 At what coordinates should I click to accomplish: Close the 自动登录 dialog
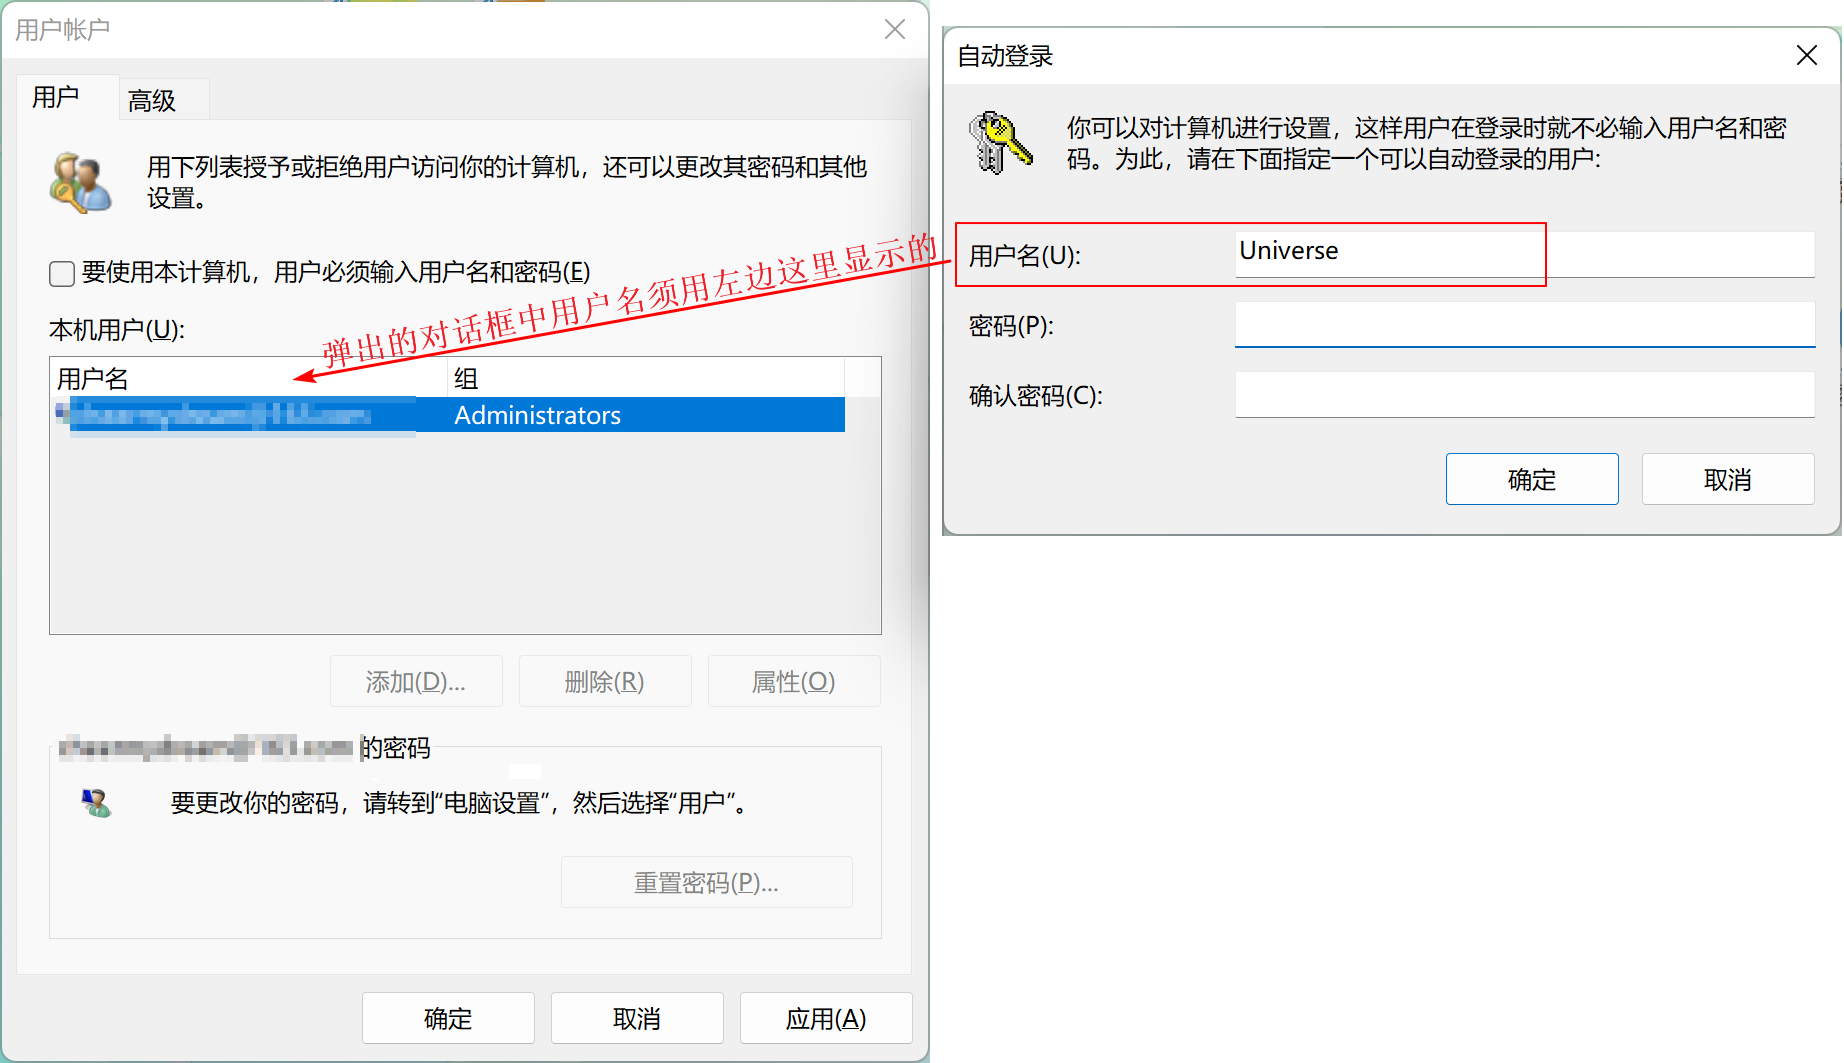pos(1806,55)
